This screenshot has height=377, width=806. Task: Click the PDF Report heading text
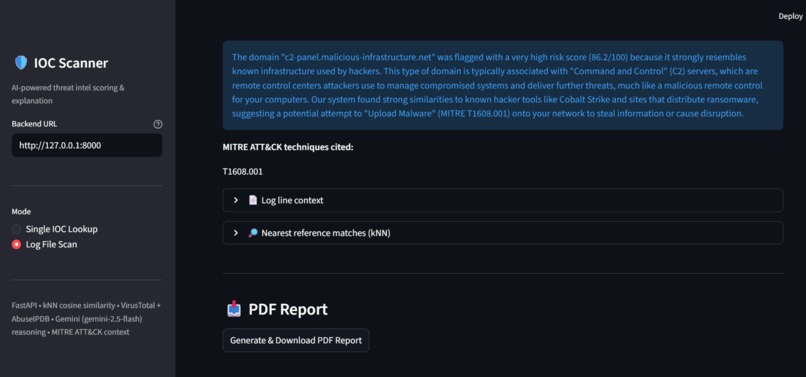point(288,310)
